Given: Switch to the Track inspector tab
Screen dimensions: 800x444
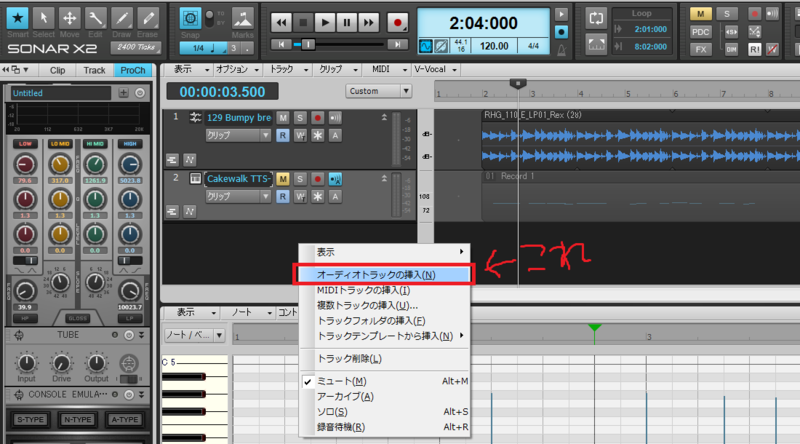Looking at the screenshot, I should click(94, 70).
